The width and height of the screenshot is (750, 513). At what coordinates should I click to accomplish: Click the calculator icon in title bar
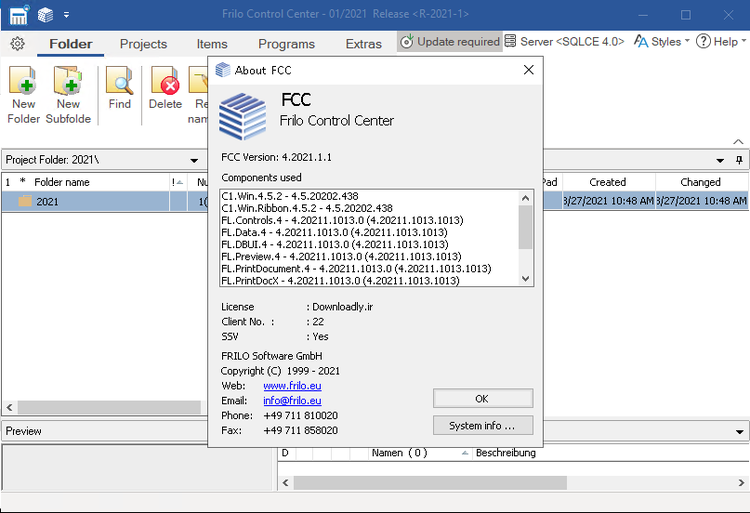tap(18, 15)
